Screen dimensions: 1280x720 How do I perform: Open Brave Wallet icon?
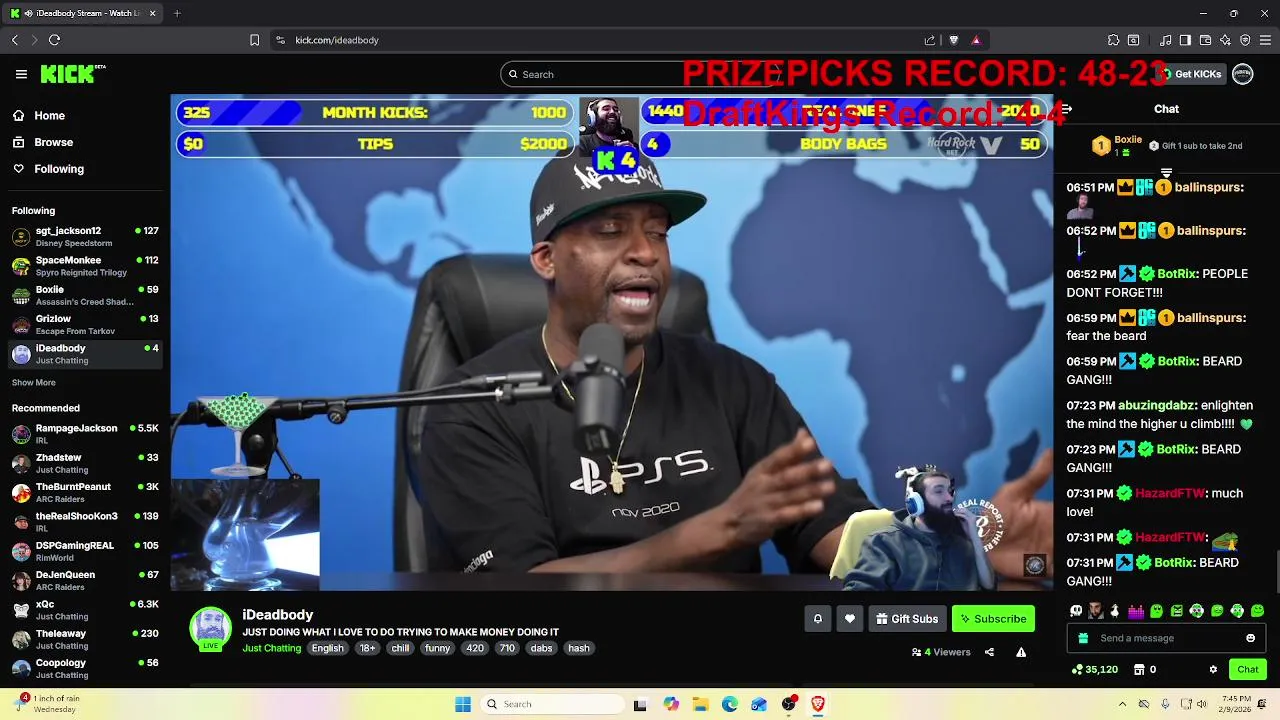click(x=1205, y=40)
